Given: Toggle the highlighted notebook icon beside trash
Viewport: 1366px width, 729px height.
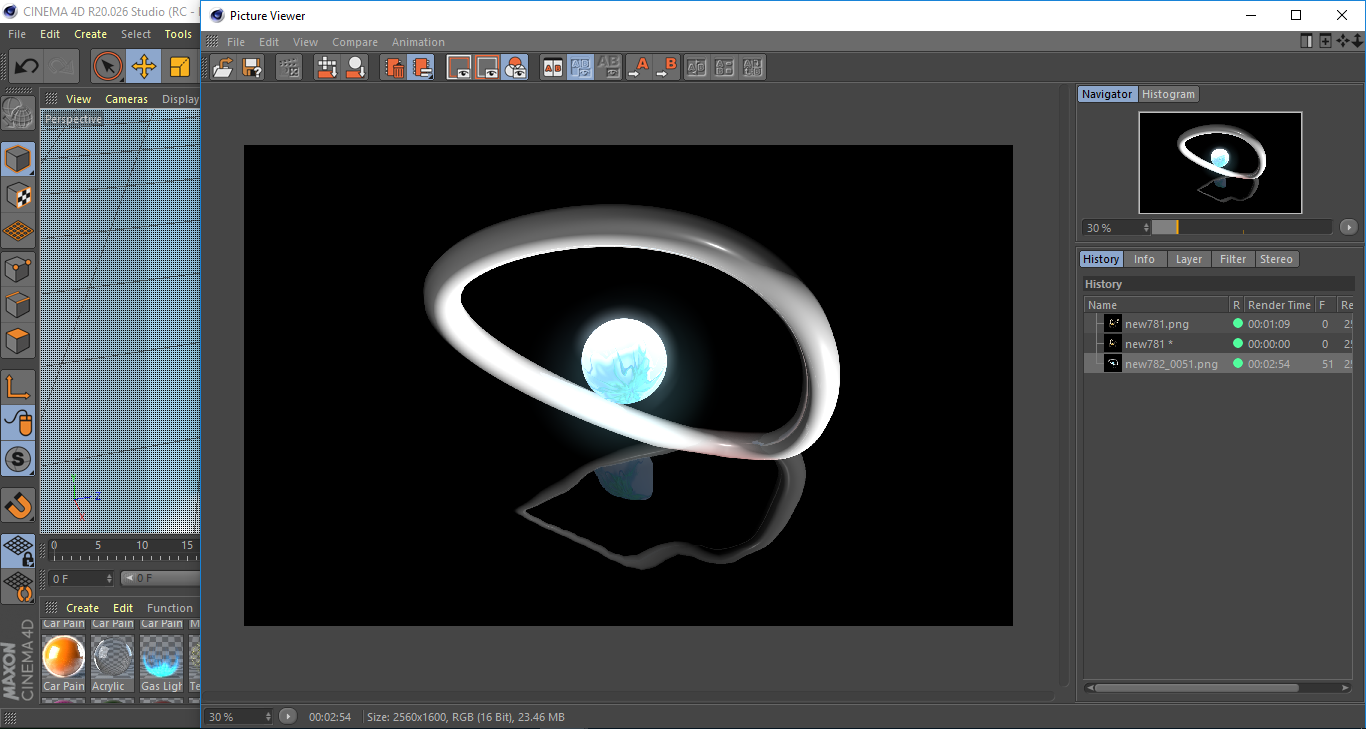Looking at the screenshot, I should tap(422, 68).
